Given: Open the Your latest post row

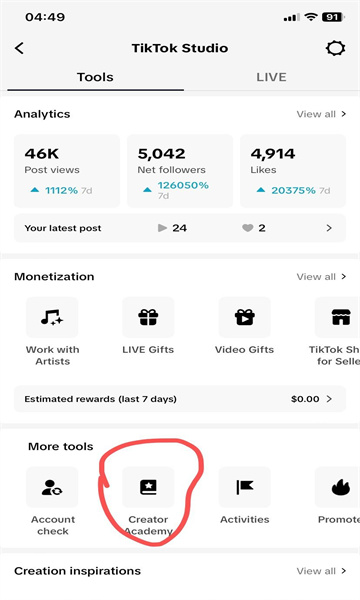Looking at the screenshot, I should [x=180, y=228].
